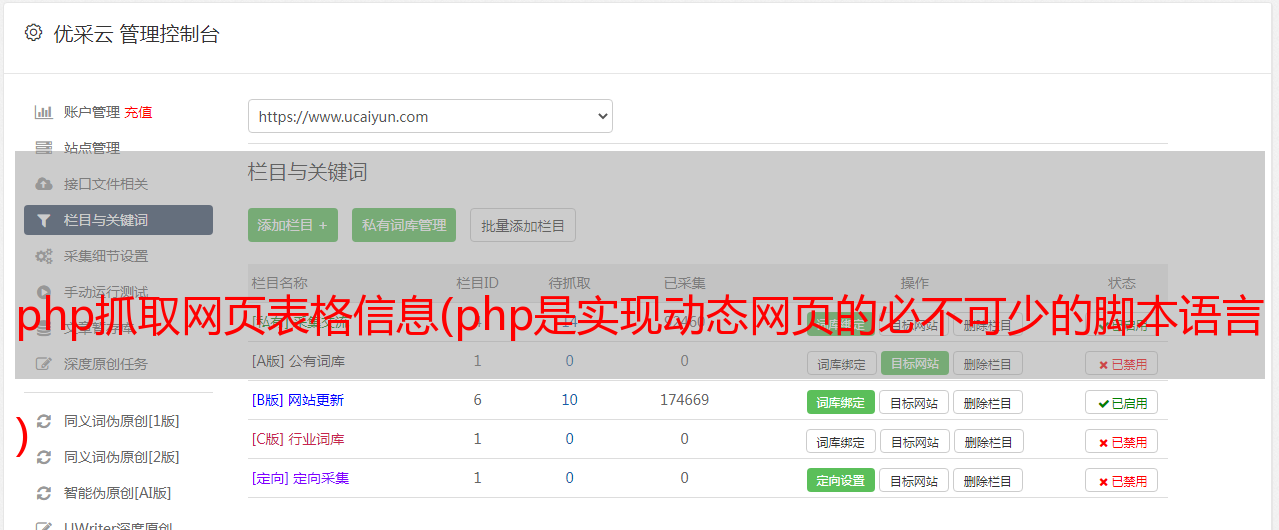Click 目标网站 in the [C版] 行业词库 row
1279x530 pixels.
click(914, 441)
